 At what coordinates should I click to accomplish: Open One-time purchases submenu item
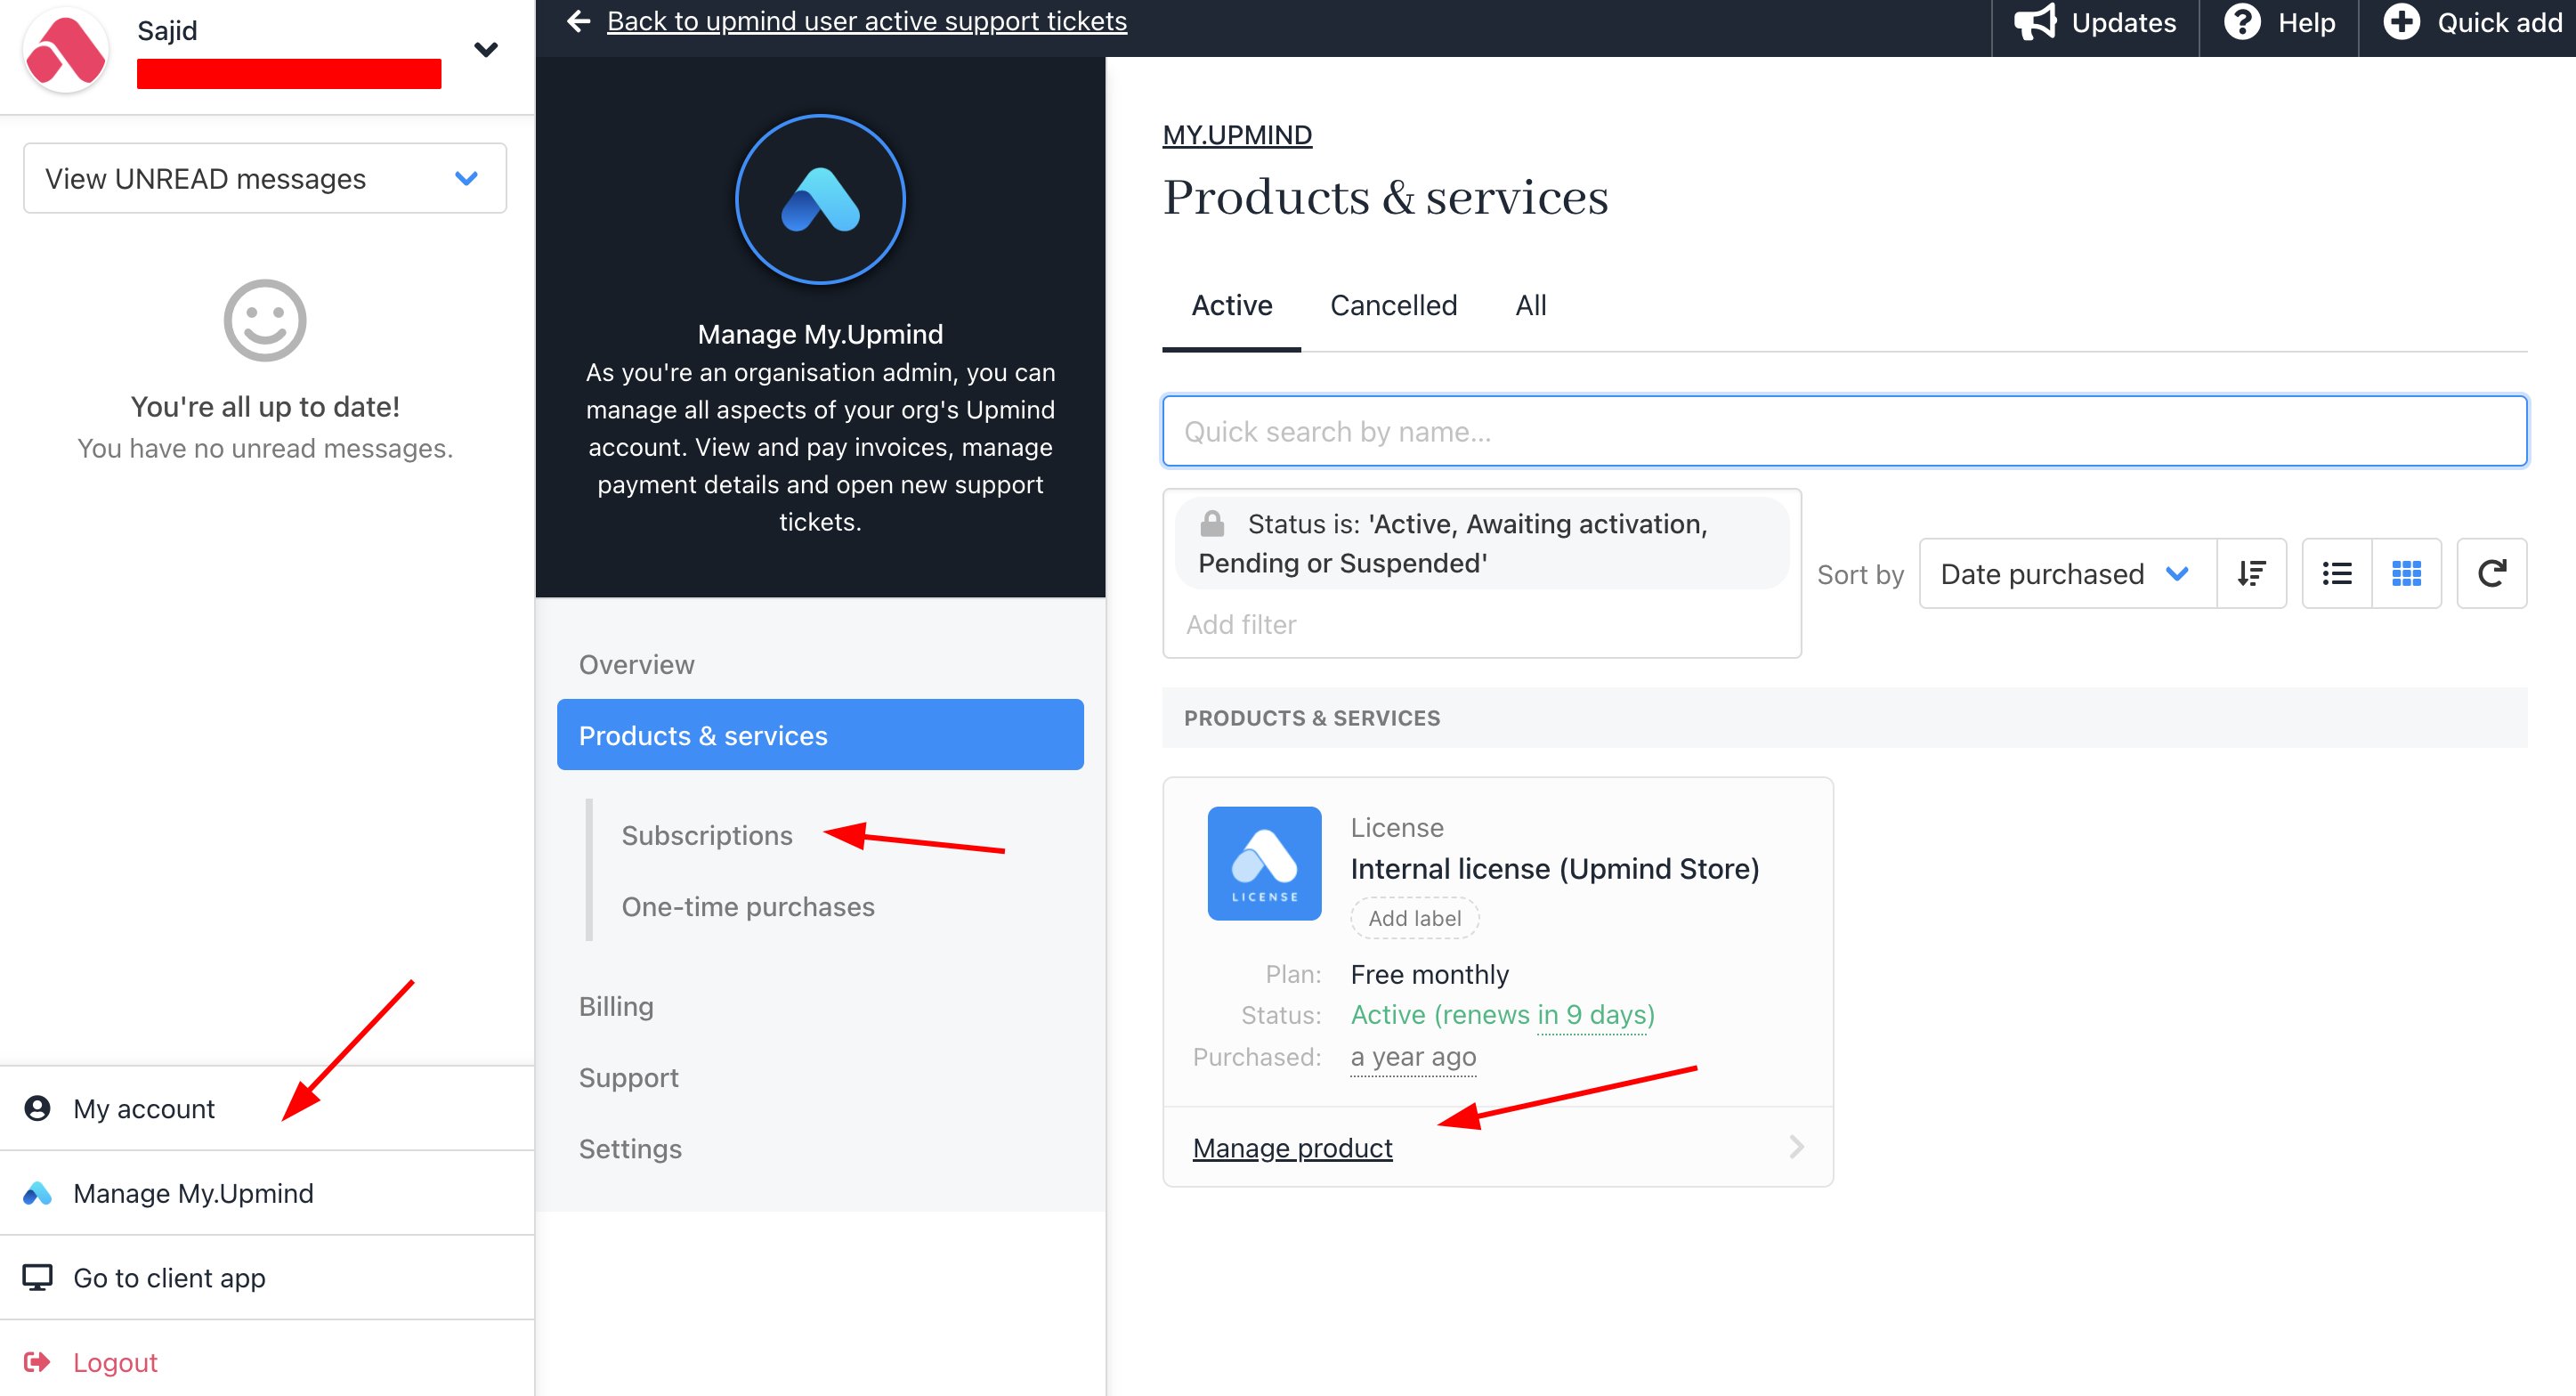pyautogui.click(x=748, y=906)
